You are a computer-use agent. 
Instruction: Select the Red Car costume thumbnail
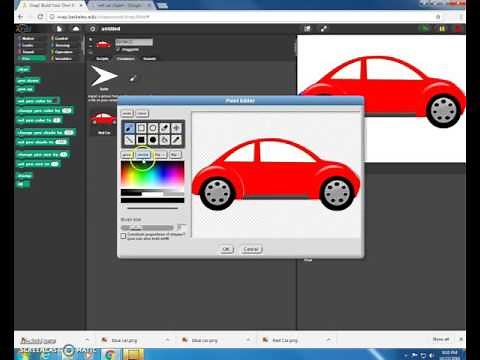coord(104,121)
